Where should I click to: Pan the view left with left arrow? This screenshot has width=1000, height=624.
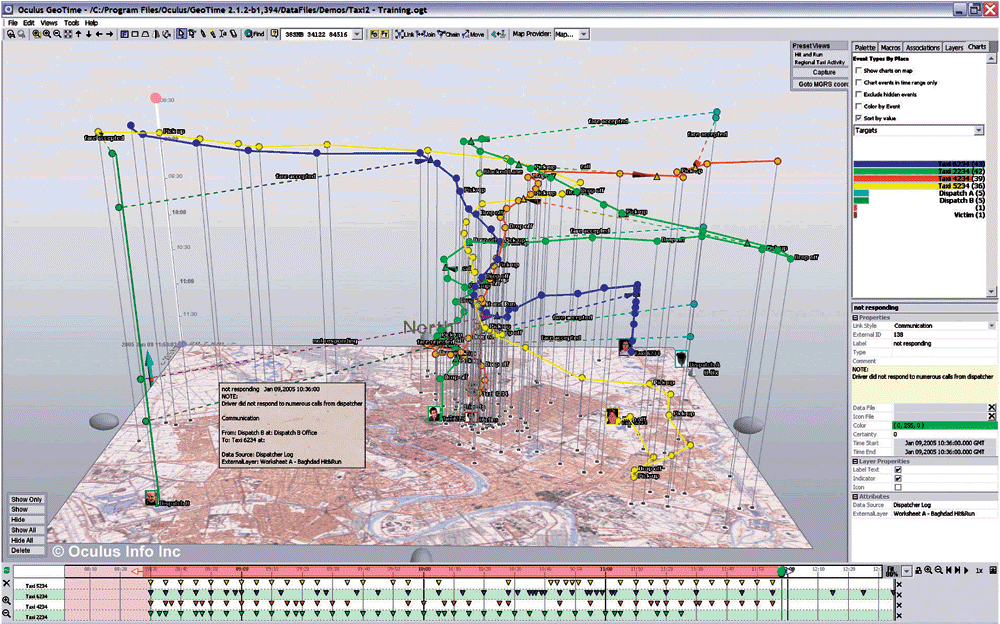point(99,34)
